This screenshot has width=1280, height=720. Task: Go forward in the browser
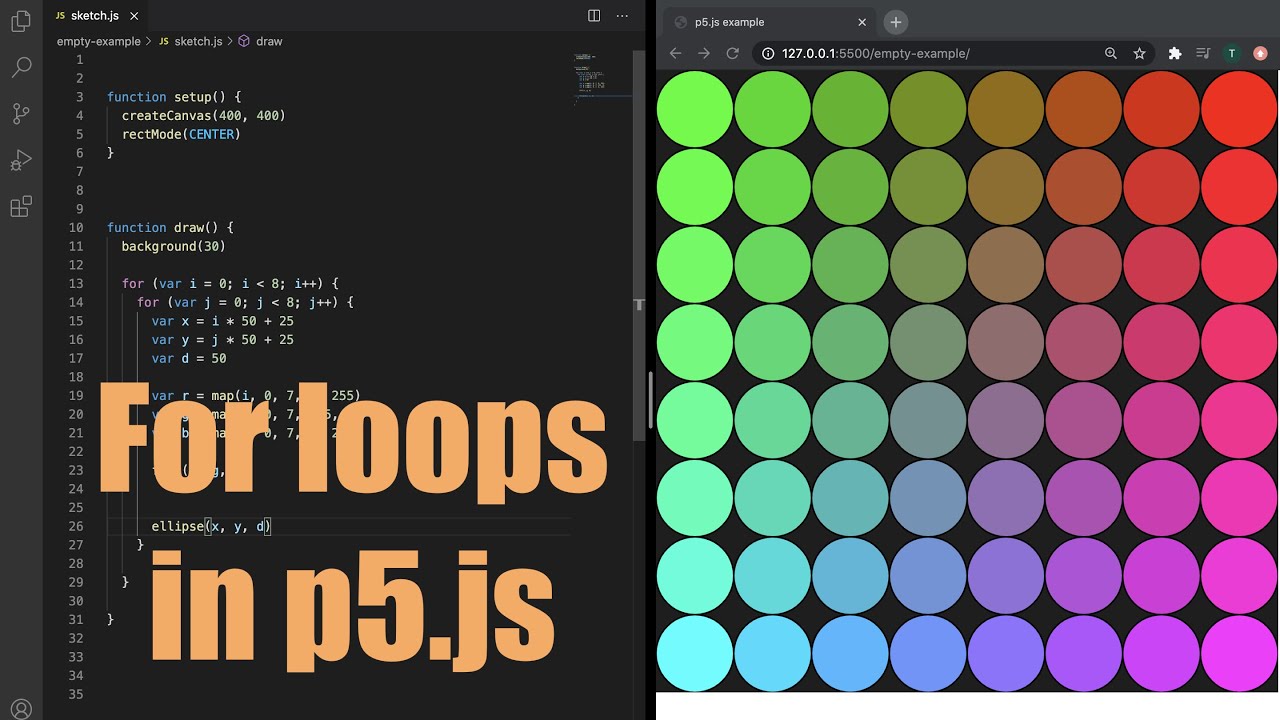[x=704, y=53]
